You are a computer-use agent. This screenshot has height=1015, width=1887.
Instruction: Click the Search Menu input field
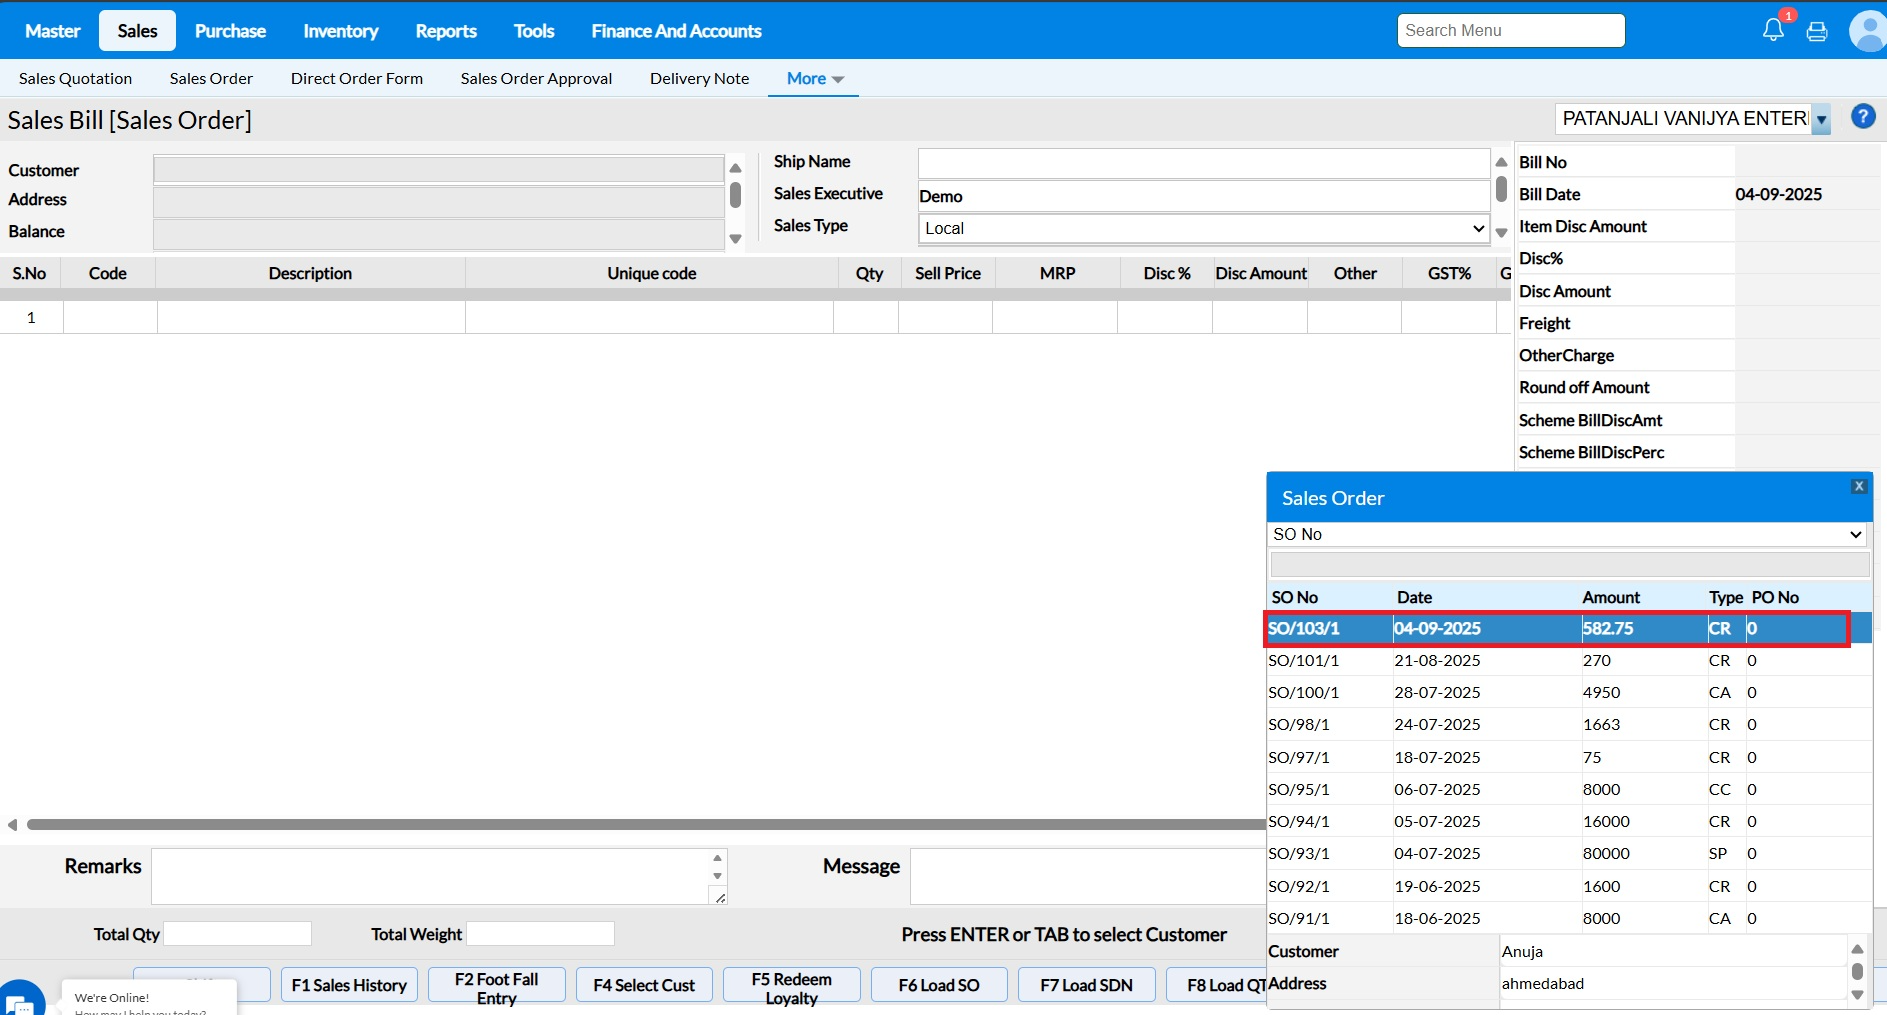(1510, 31)
